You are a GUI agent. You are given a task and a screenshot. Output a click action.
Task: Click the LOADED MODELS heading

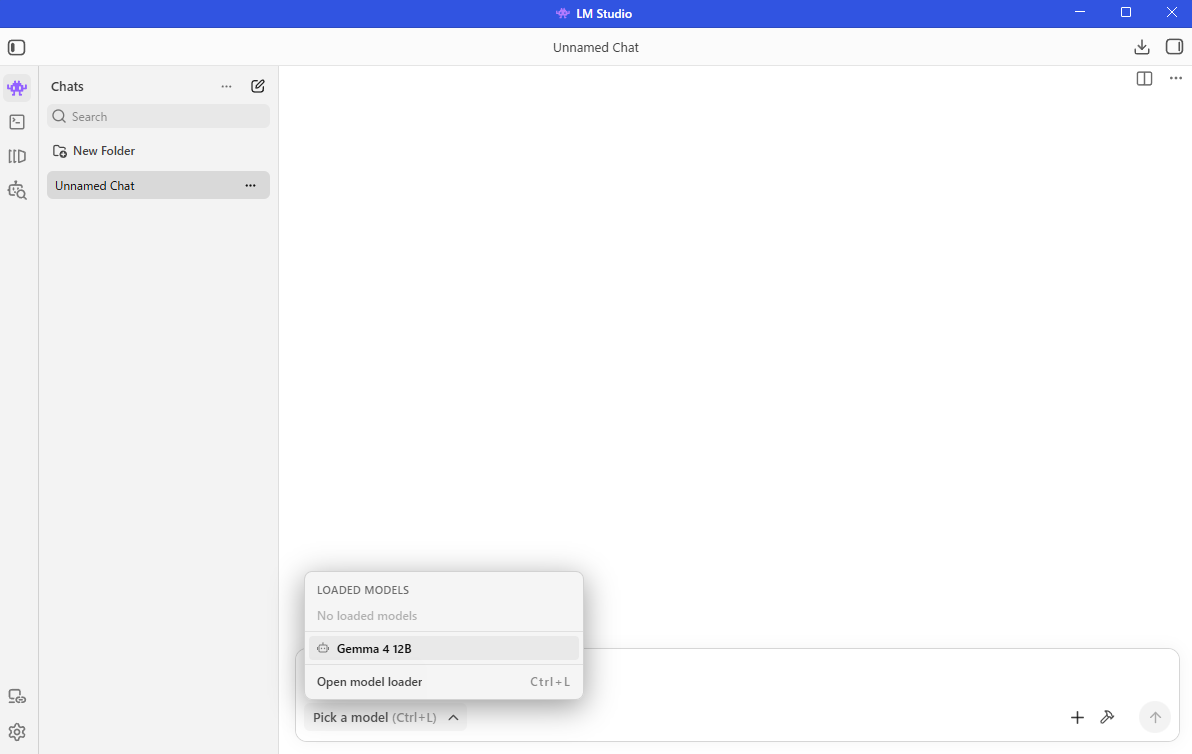pyautogui.click(x=363, y=590)
